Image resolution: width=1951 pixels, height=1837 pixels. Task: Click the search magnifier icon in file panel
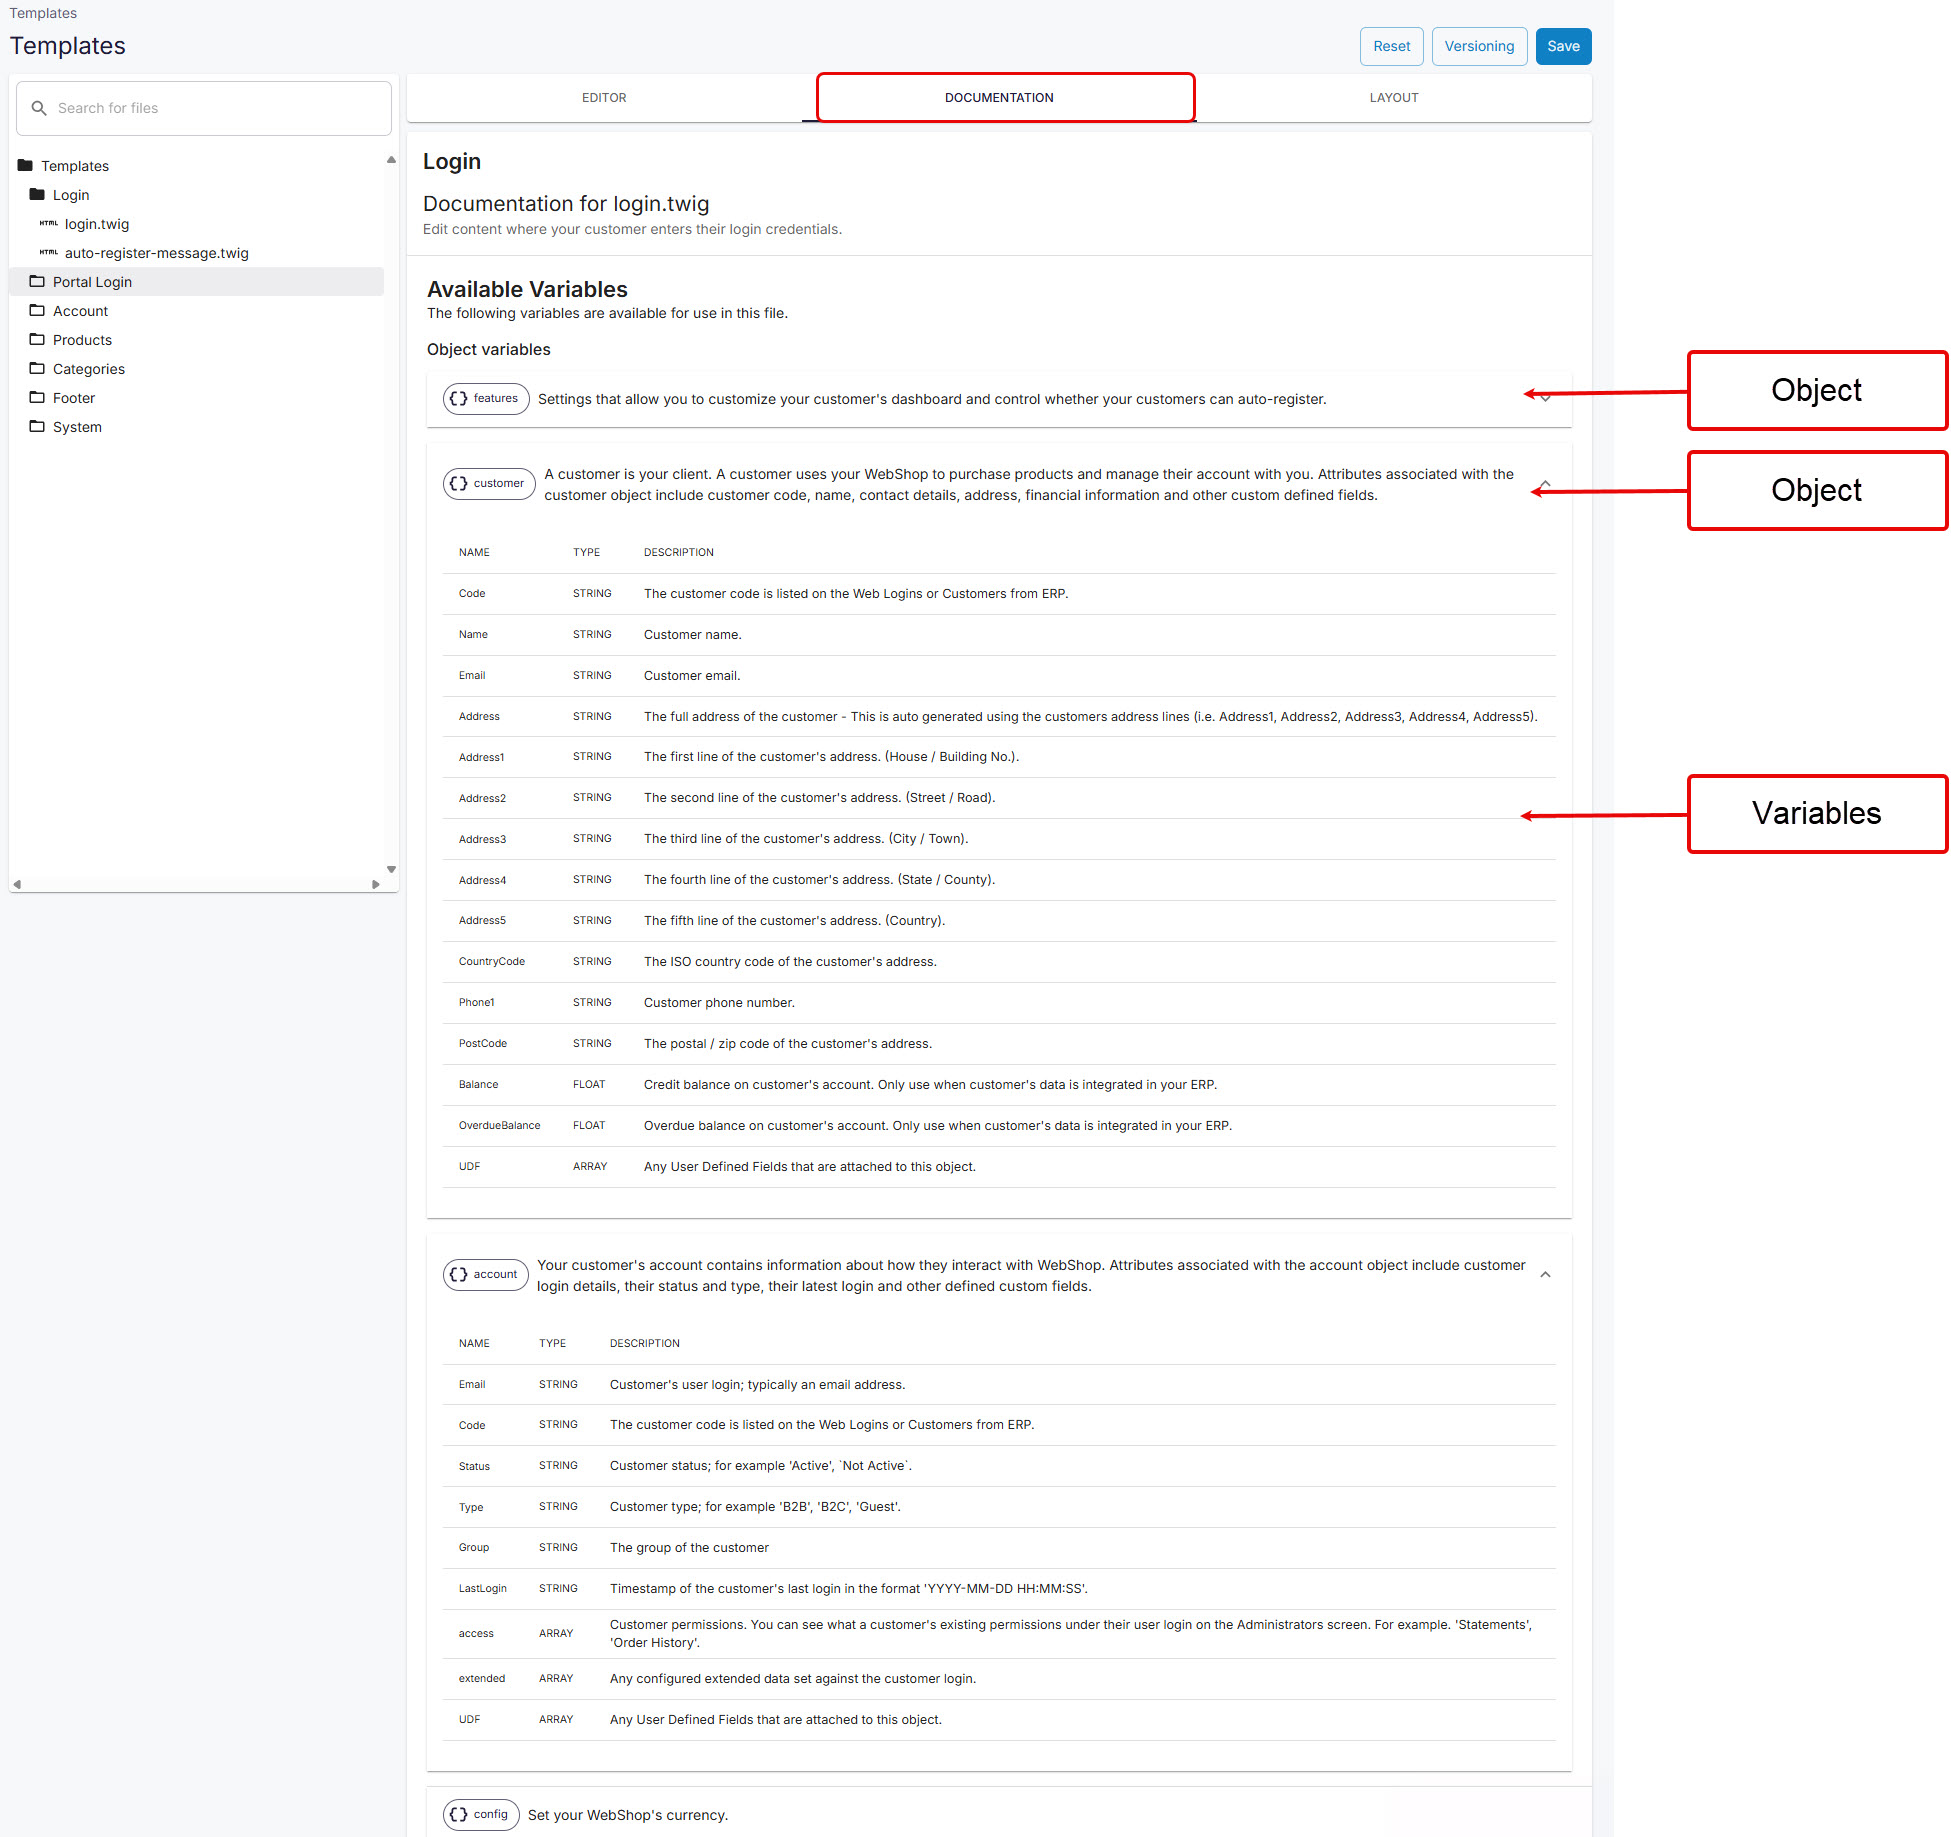click(x=39, y=107)
